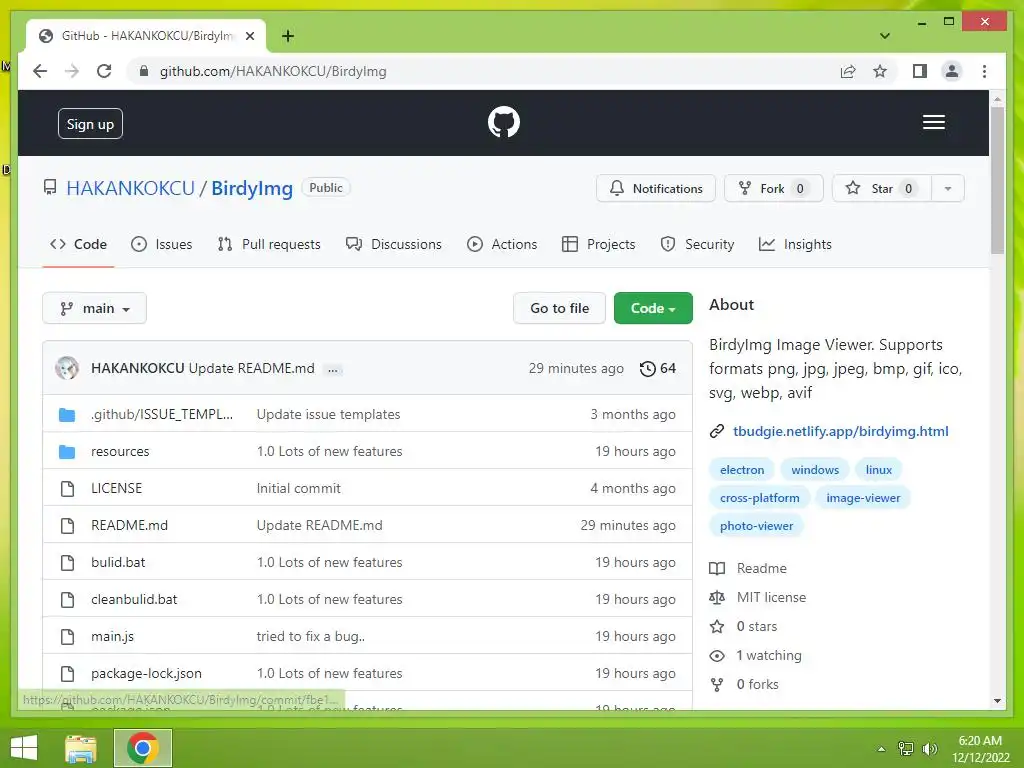Image resolution: width=1024 pixels, height=768 pixels.
Task: Click HAKANKOKCU's avatar in commit row
Action: click(x=67, y=368)
